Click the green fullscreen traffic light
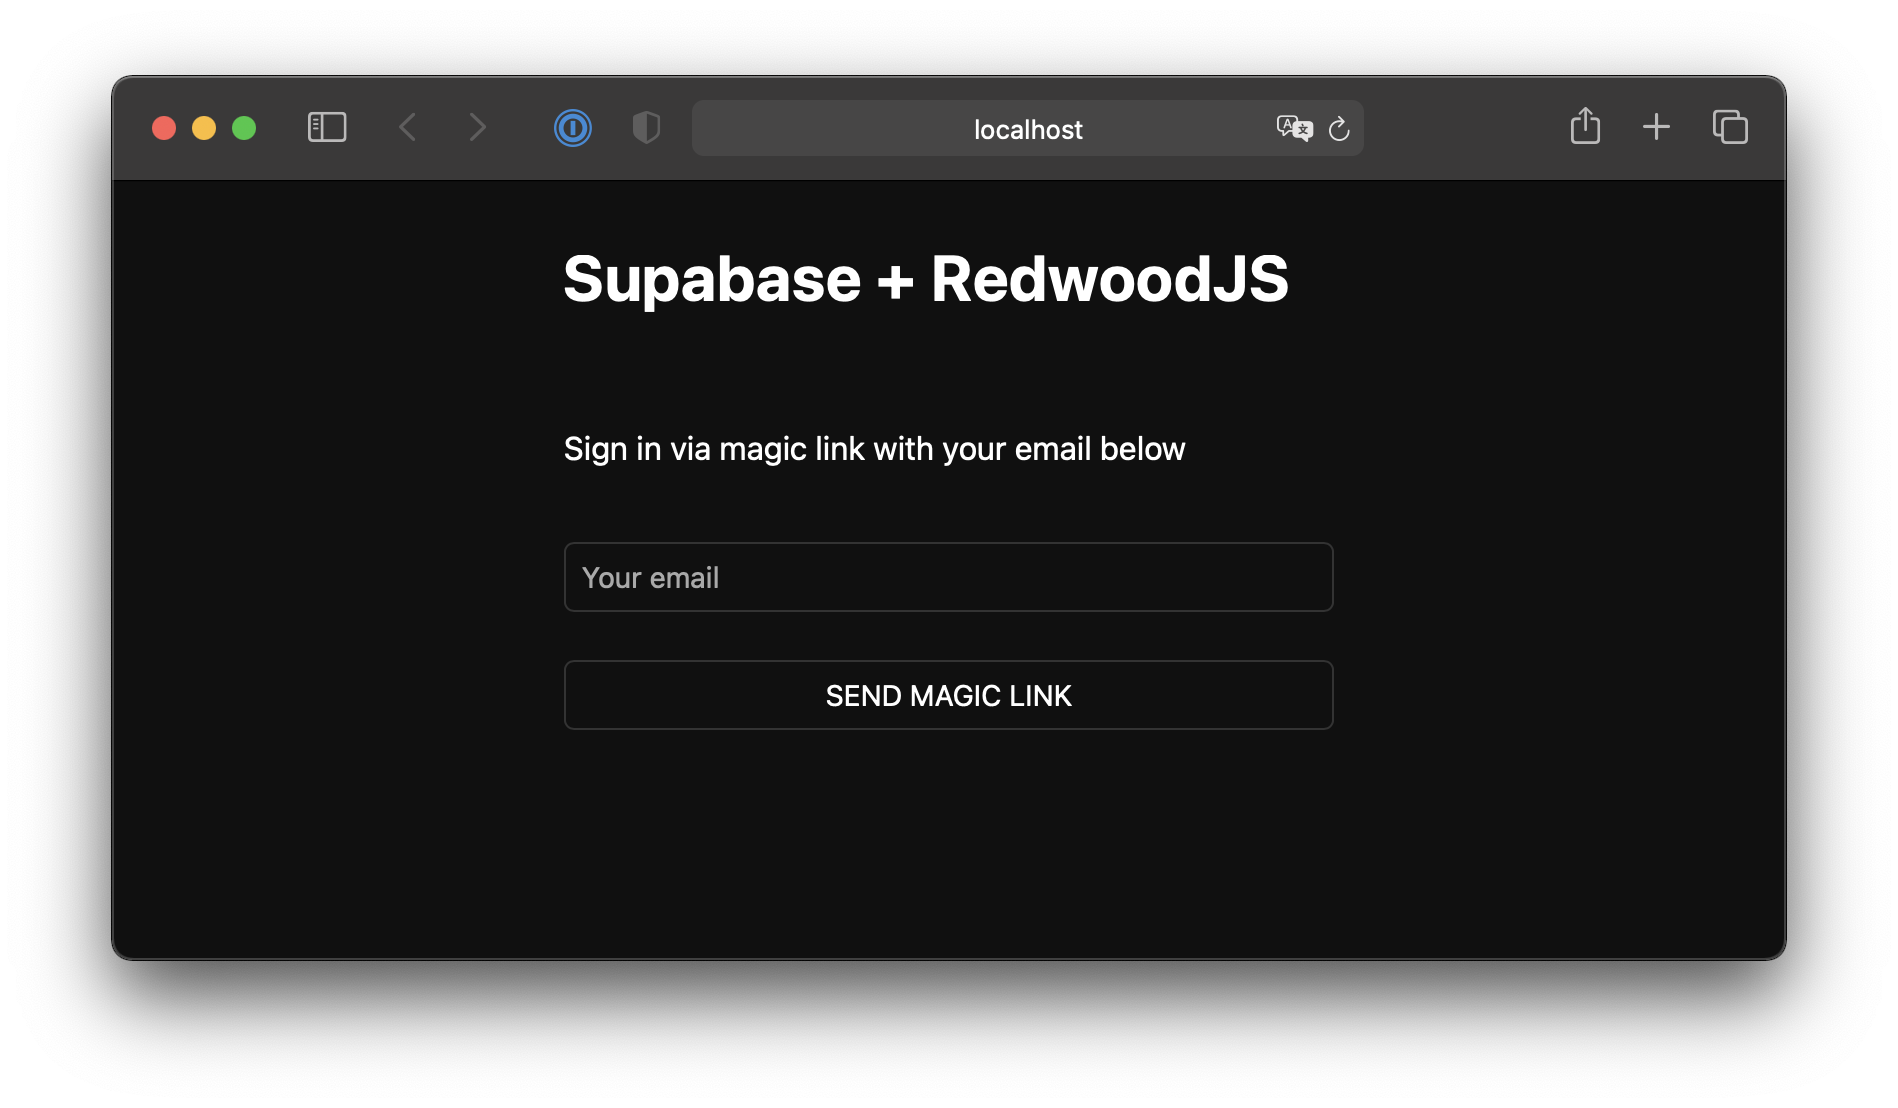 [244, 127]
